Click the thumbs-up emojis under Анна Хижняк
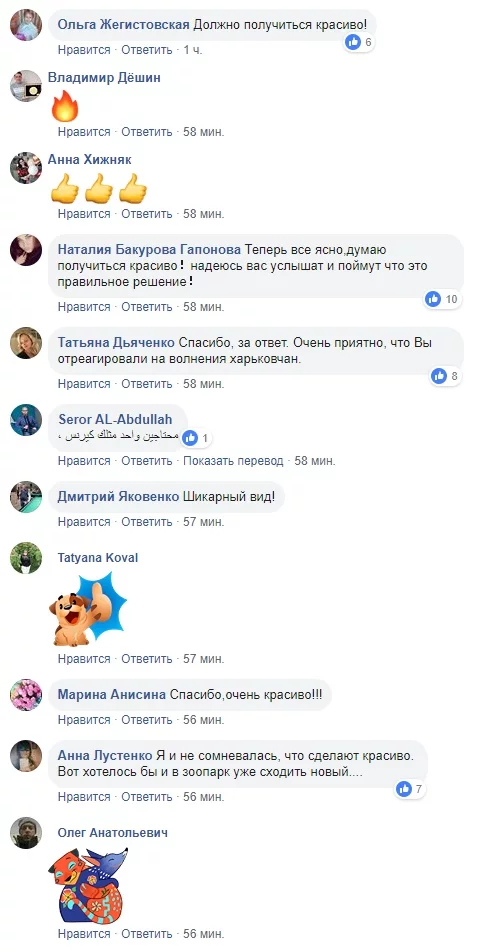485x952 pixels. tap(99, 188)
